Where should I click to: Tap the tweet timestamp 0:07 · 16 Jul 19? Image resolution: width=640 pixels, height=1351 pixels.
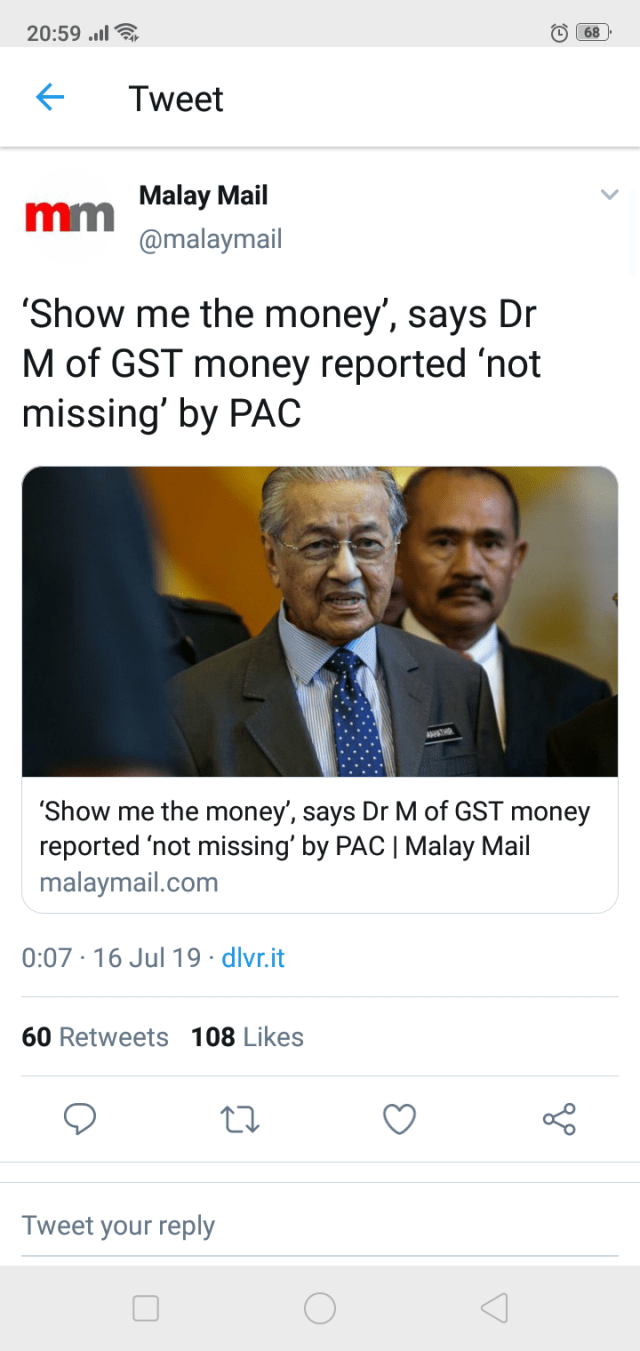[111, 958]
